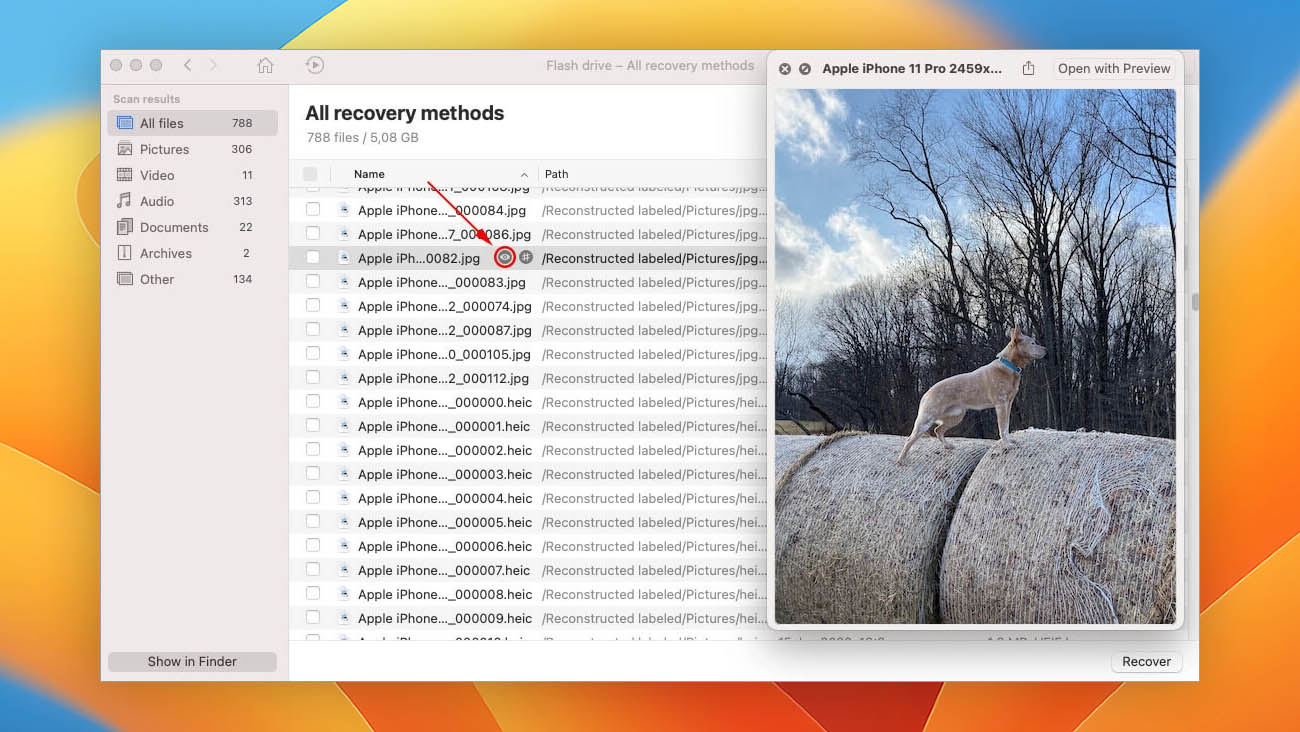Open hex view icon on 0082.jpg row
Image resolution: width=1300 pixels, height=732 pixels.
[x=526, y=257]
